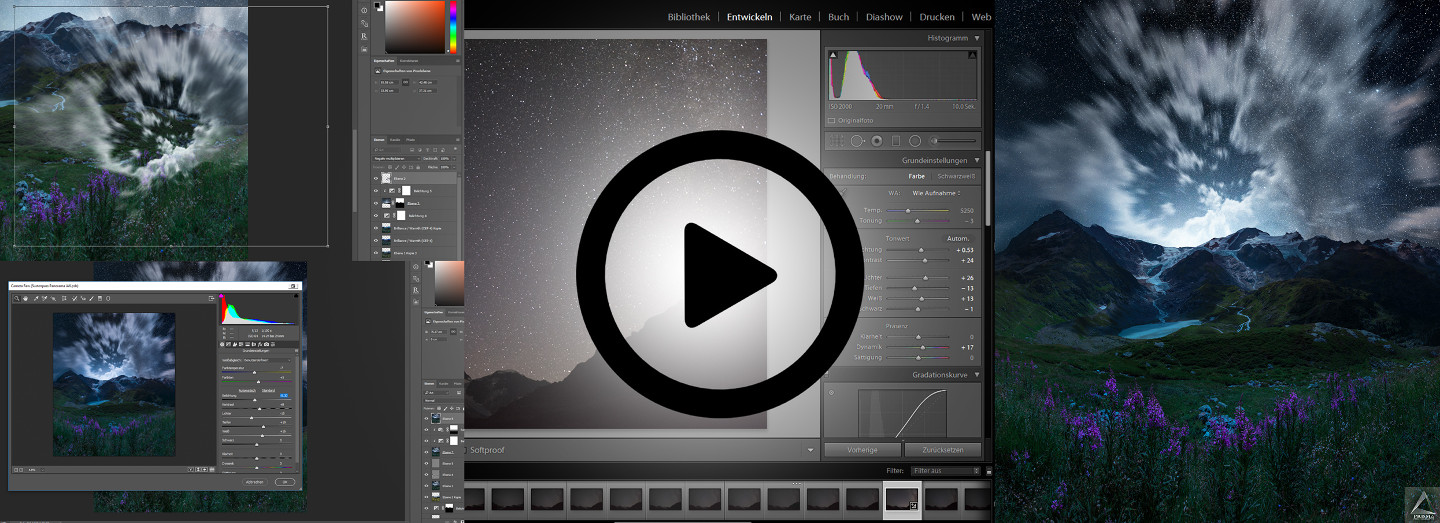The width and height of the screenshot is (1440, 523).
Task: Open the Diashow module
Action: click(x=884, y=17)
